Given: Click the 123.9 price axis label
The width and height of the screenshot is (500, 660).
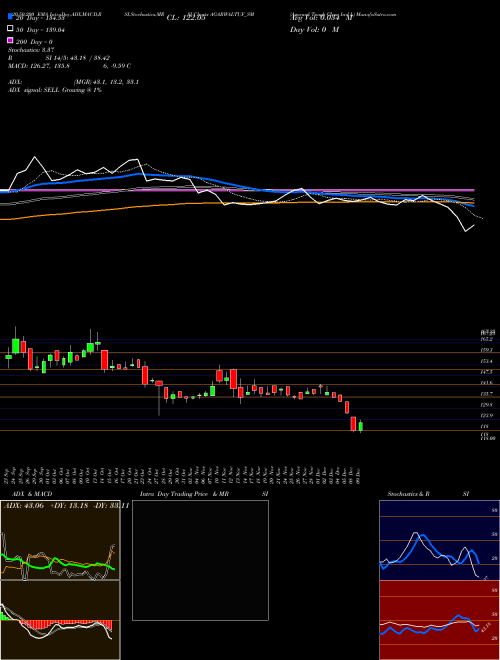Looking at the screenshot, I should (487, 416).
